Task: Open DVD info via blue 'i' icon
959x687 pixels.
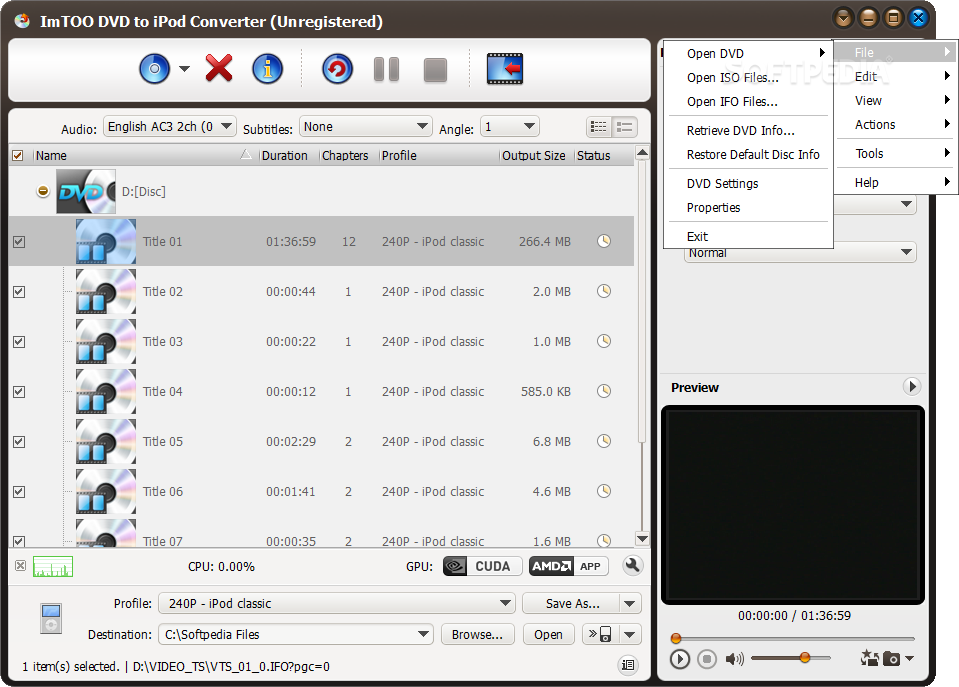Action: [x=268, y=69]
